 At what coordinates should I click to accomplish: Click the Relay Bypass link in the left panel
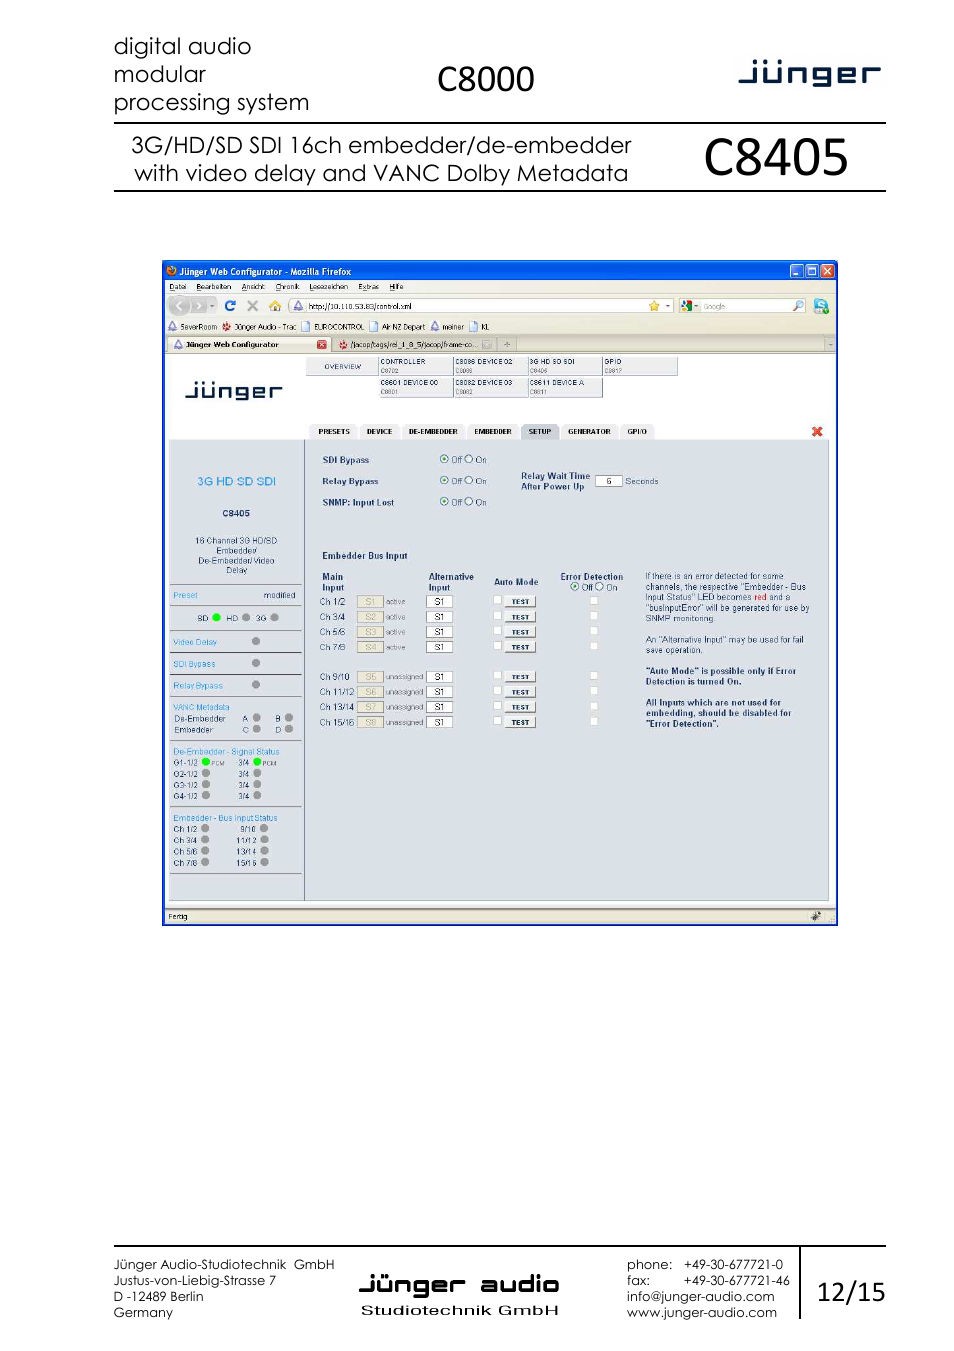pos(198,686)
